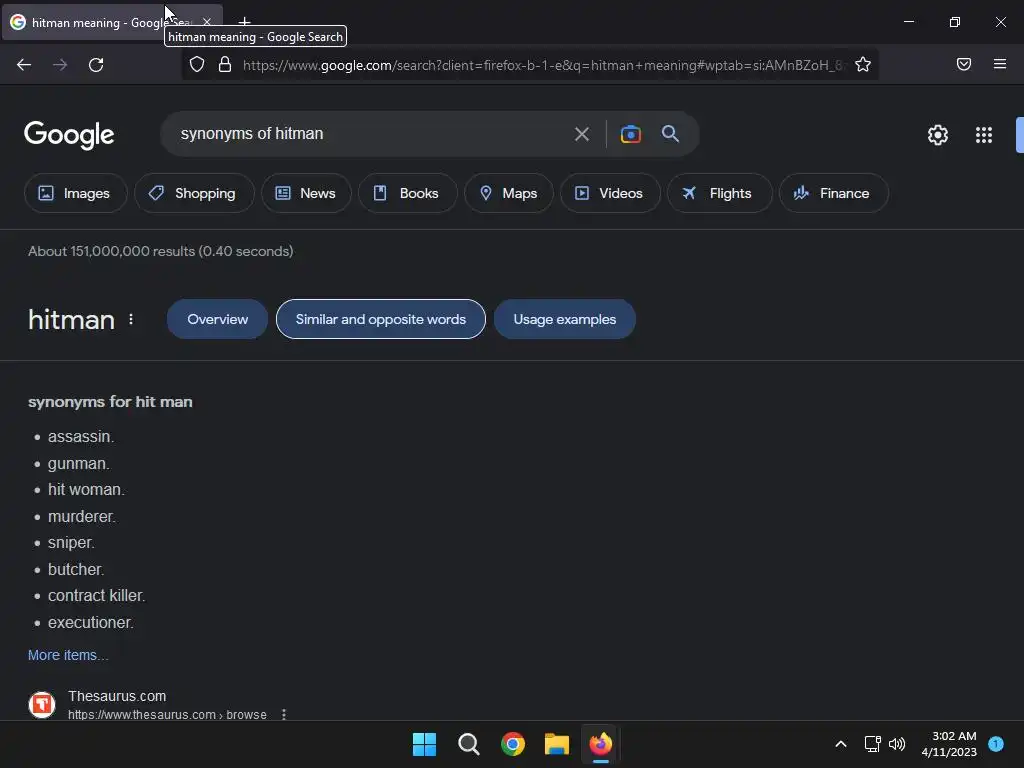Click the Thesaurus.com site favicon
Screen dimensions: 1024x768
(x=42, y=705)
